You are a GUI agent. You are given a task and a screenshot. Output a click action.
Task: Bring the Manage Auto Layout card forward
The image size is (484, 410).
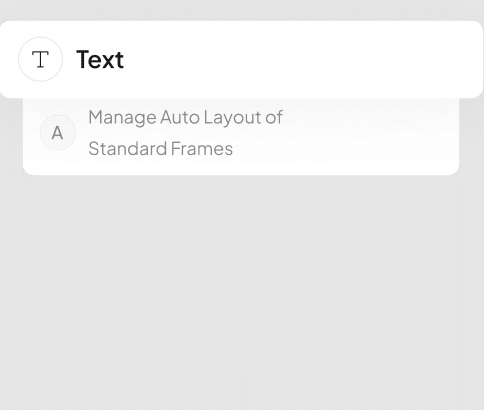coord(241,136)
